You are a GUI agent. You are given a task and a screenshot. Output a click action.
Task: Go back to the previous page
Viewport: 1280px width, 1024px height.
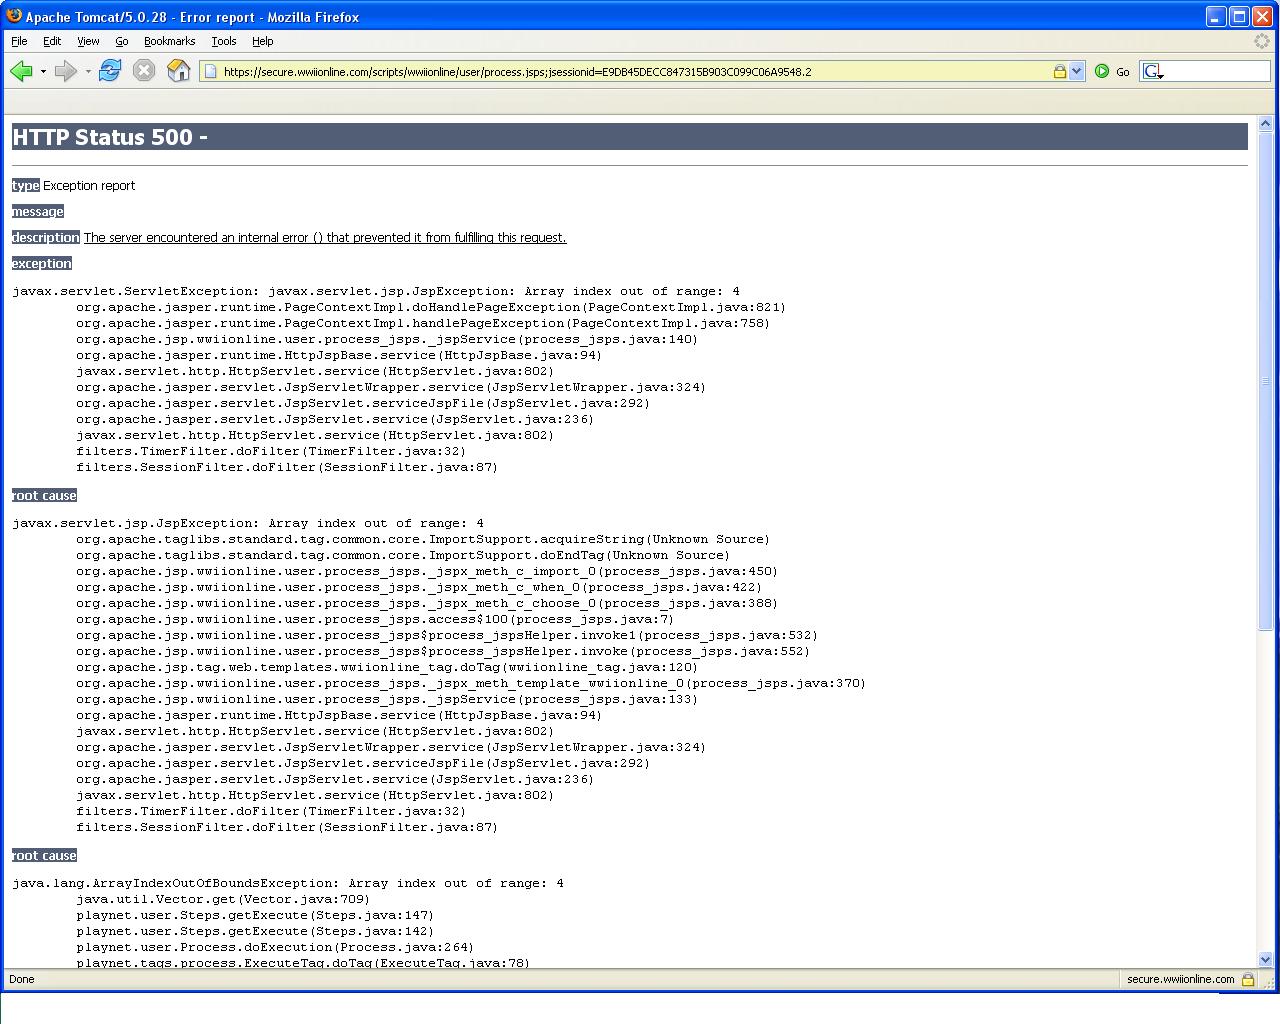(21, 71)
